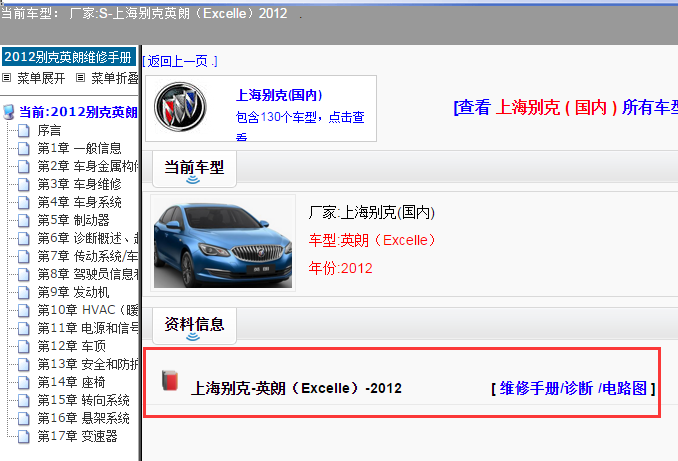678x461 pixels.
Task: Click the page icon beside 序言
Action: (24, 131)
